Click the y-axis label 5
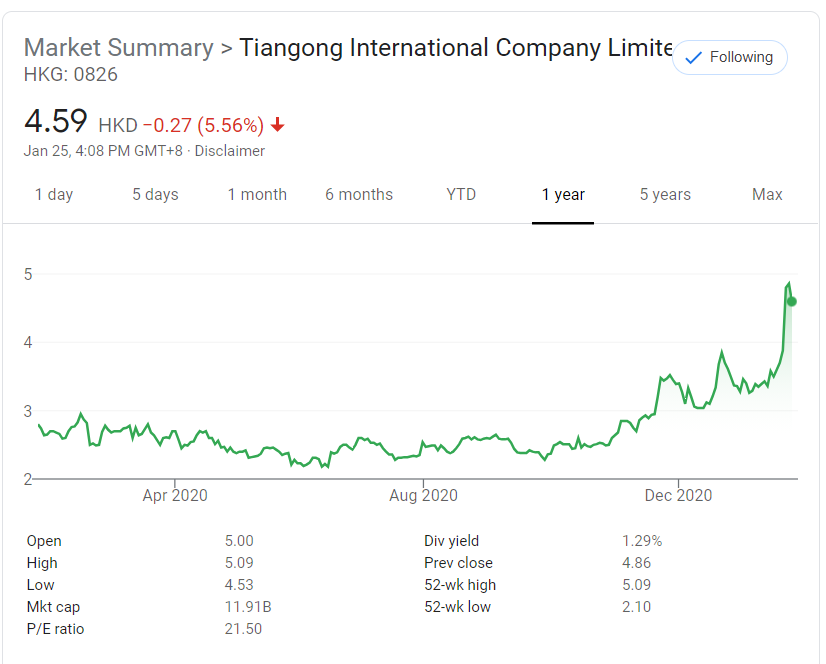Viewport: 826px width, 664px height. click(x=28, y=275)
